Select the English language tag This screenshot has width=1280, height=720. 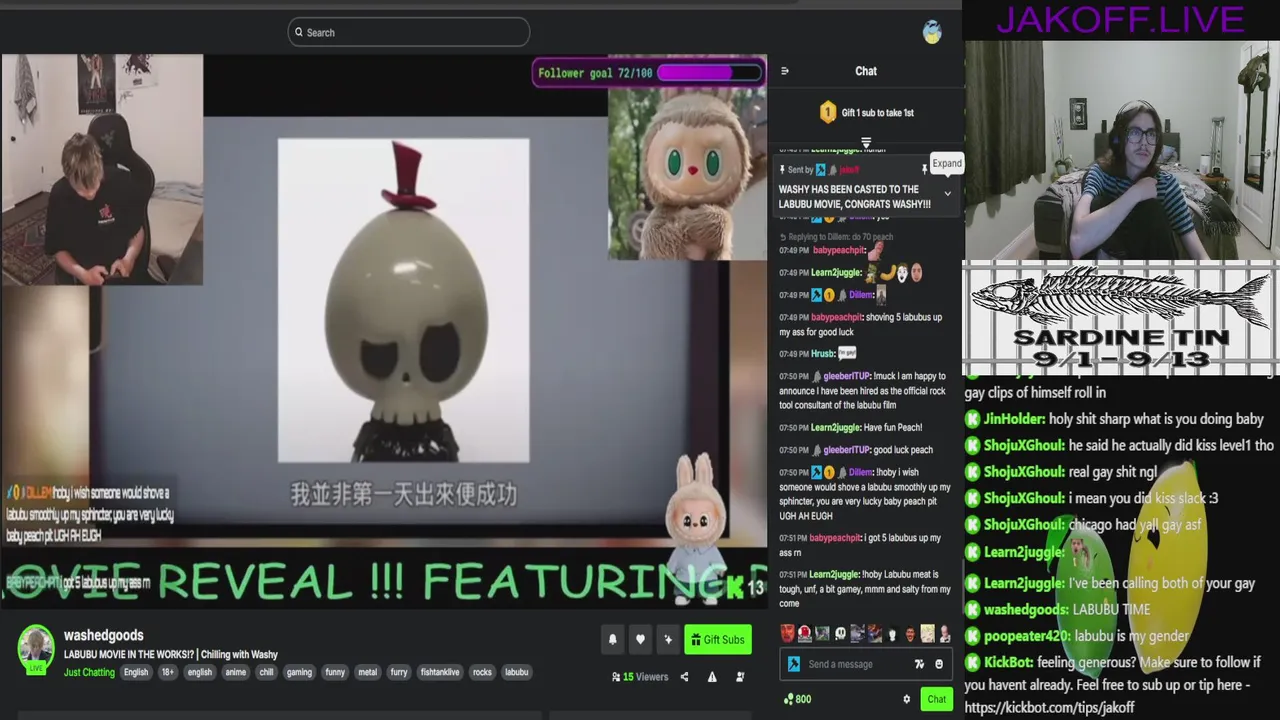click(136, 672)
